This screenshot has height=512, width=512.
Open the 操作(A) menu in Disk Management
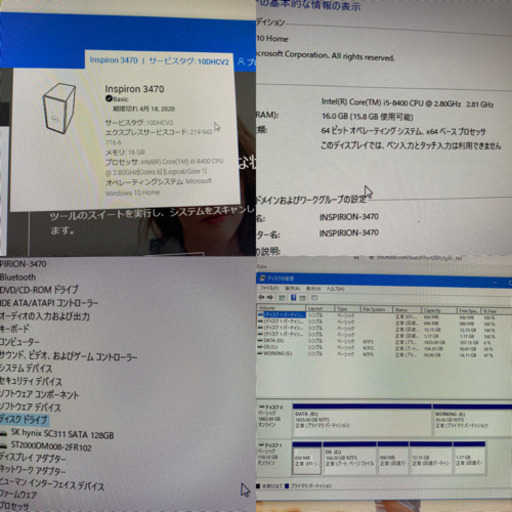[x=292, y=288]
